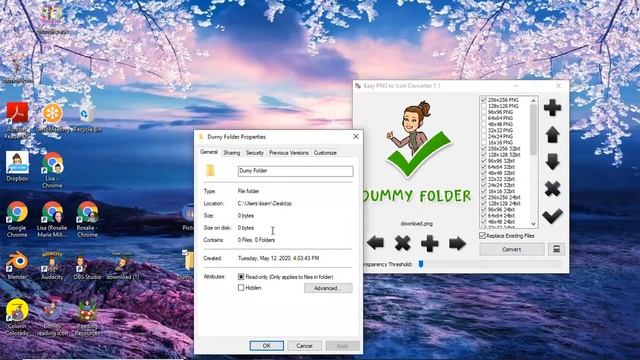
Task: Select the download (1) desktop file
Action: tap(122, 266)
